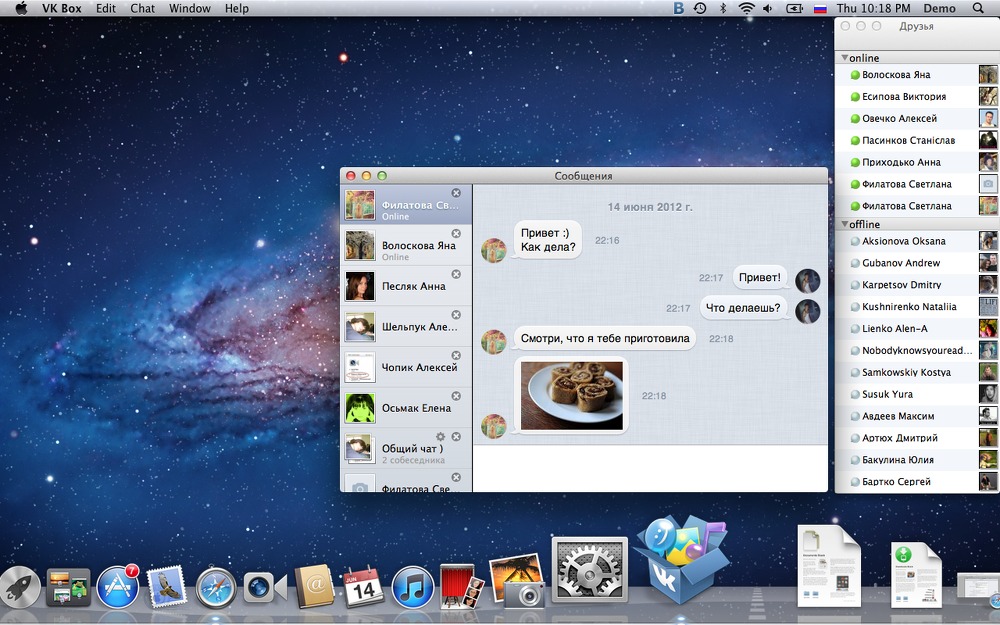The image size is (1000, 625).
Task: Open the VK Box menu
Action: tap(62, 8)
